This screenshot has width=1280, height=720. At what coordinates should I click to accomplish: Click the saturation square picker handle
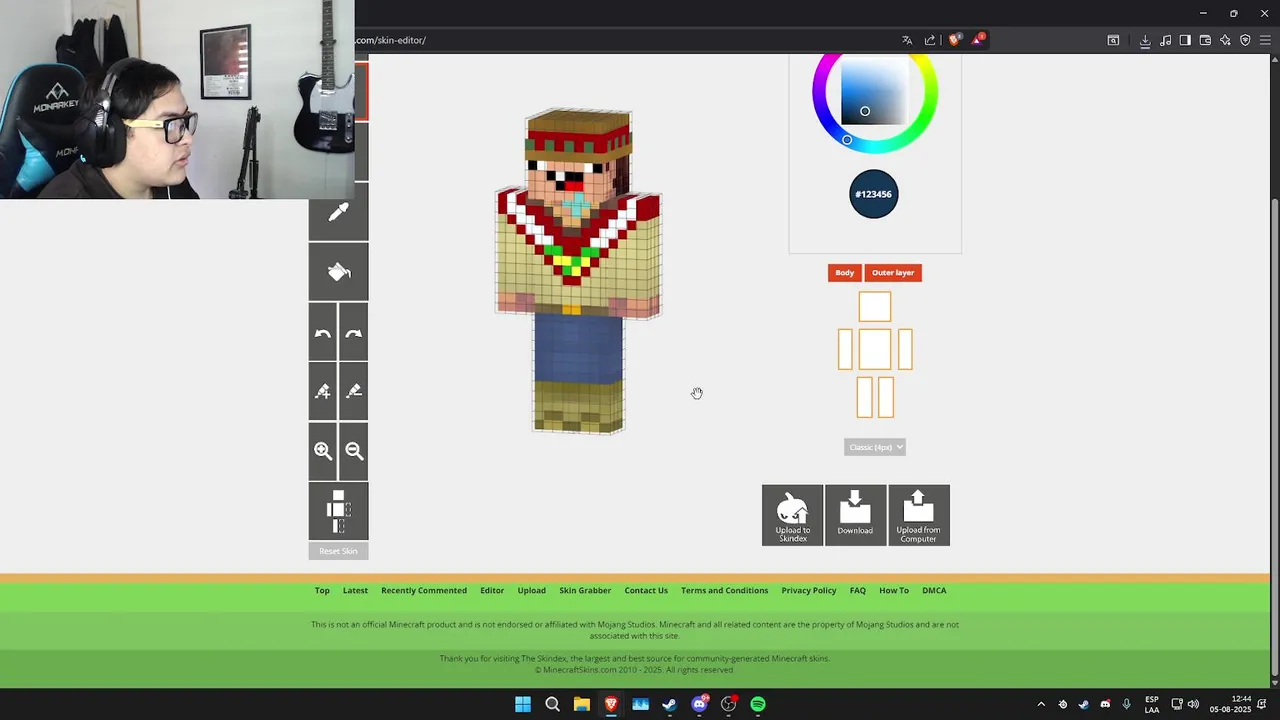[x=865, y=111]
